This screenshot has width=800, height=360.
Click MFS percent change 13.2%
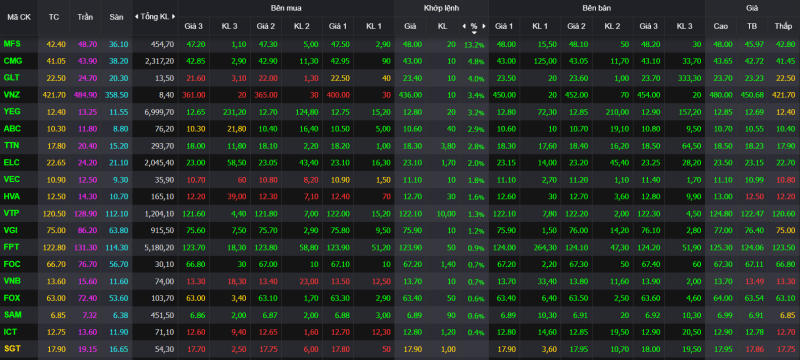tap(474, 45)
